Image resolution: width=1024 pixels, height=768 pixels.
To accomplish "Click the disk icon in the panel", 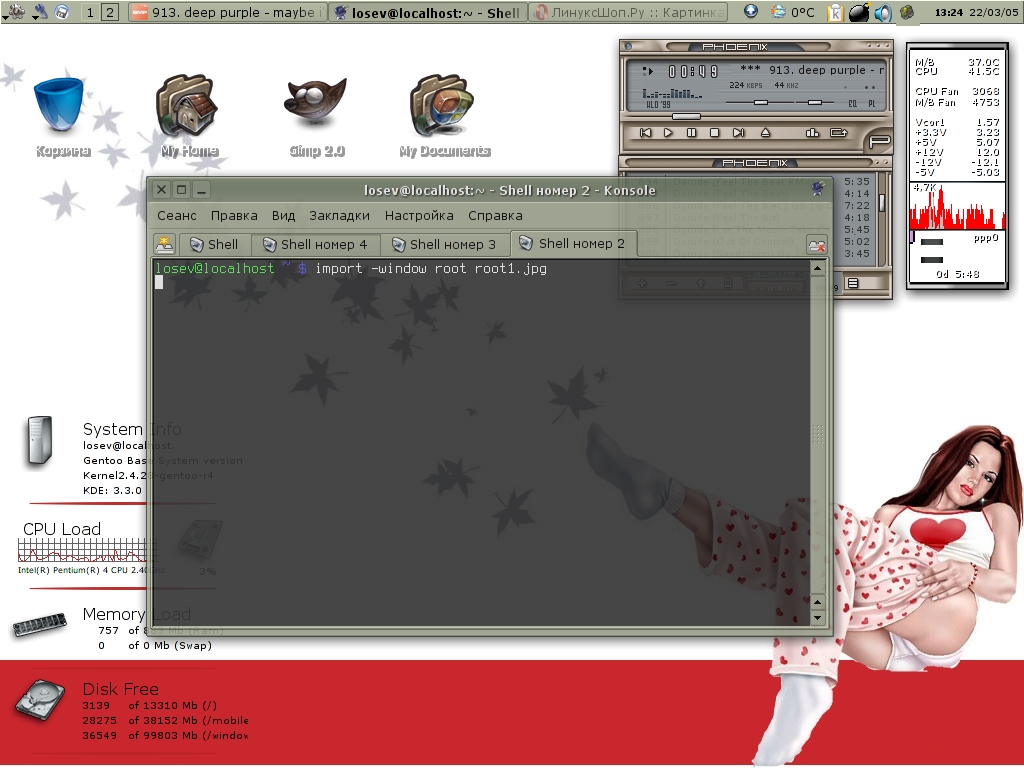I will (61, 12).
